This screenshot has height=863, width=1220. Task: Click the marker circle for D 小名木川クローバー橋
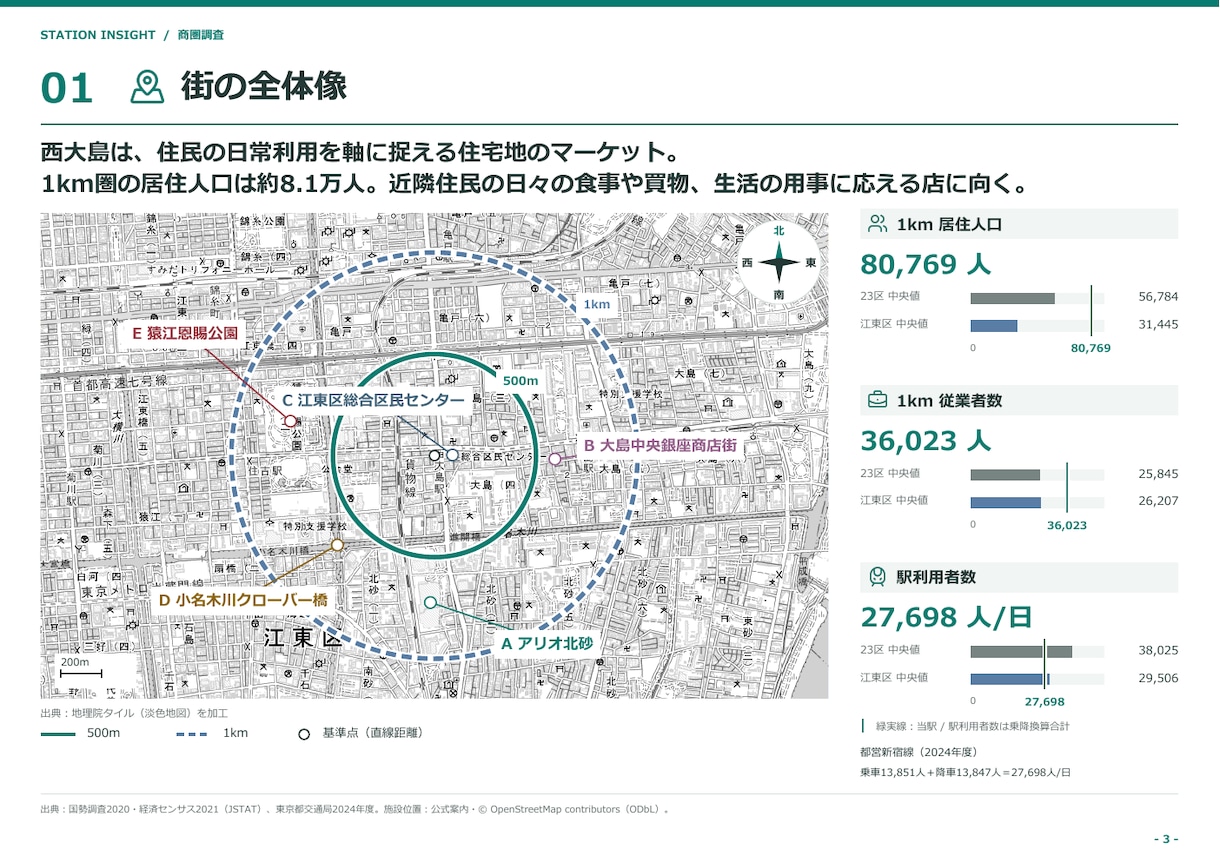[338, 545]
